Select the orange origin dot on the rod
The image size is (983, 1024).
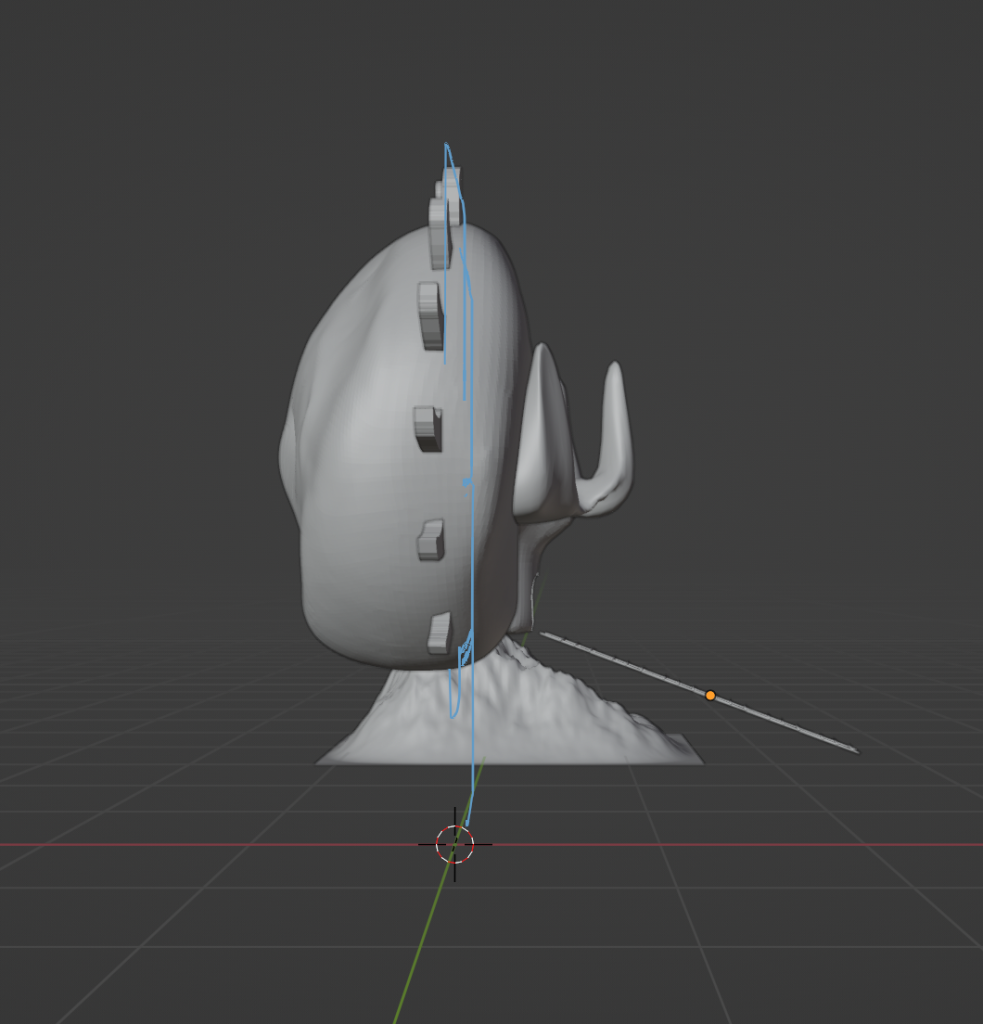(710, 695)
